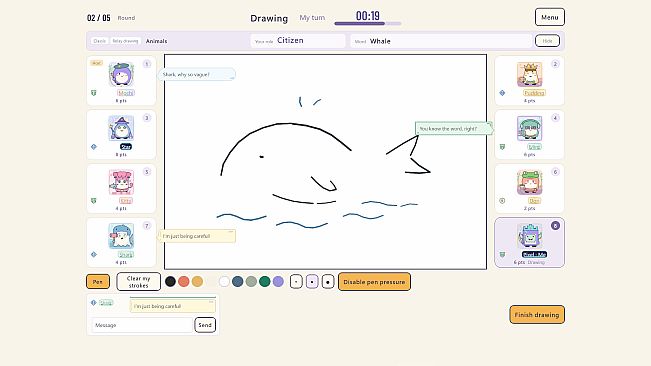Click the blue diamond icon in the chat box
This screenshot has width=651, height=366.
pyautogui.click(x=93, y=303)
